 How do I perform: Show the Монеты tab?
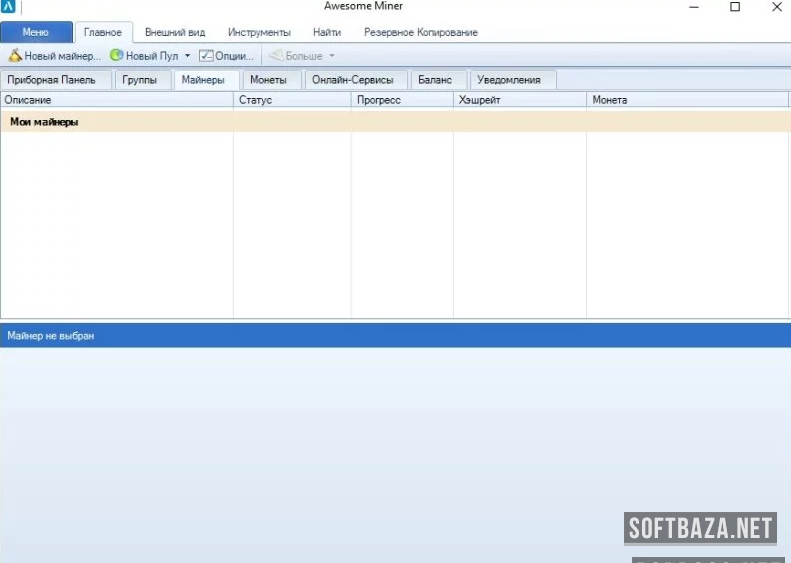point(268,80)
